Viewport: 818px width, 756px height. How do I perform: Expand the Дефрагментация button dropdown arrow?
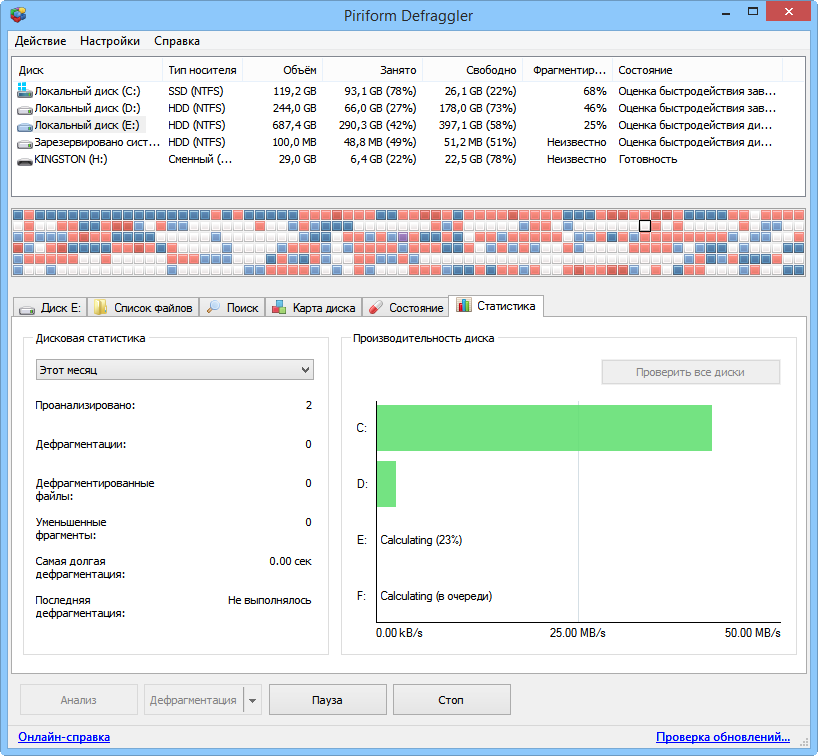click(x=252, y=700)
